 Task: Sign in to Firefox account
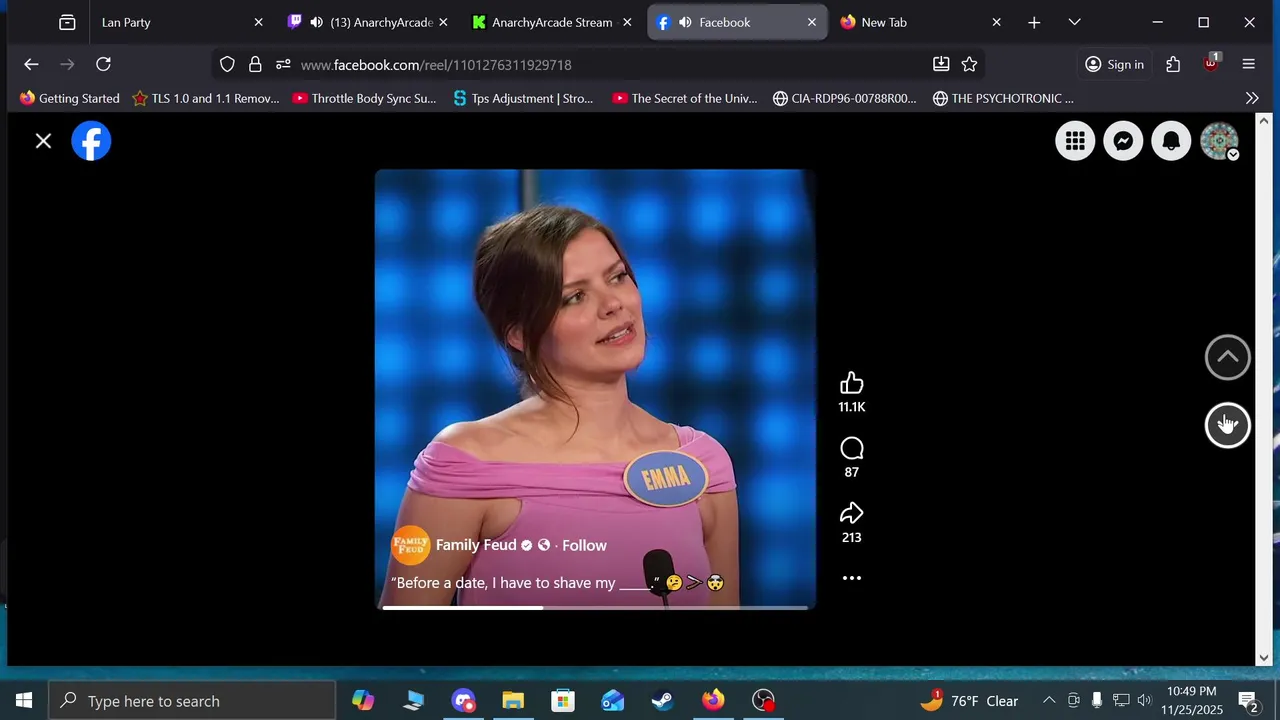coord(1114,64)
